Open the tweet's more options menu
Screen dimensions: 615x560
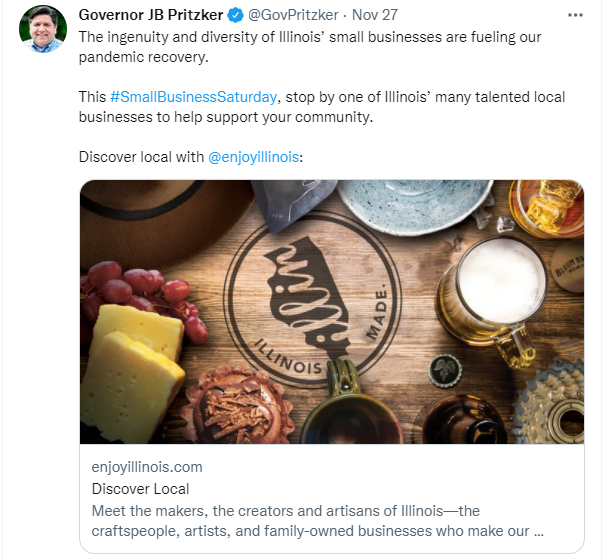[x=575, y=16]
